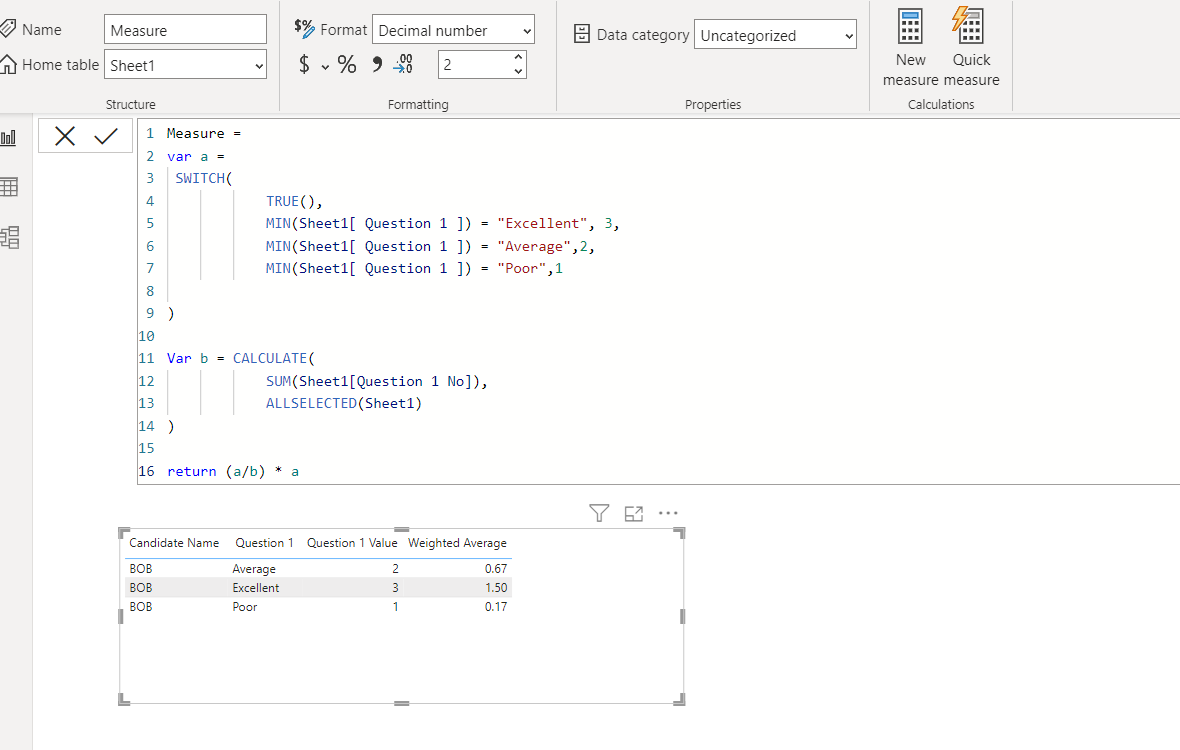Open visual filter icon above table
Screen dimensions: 1180x750
click(x=599, y=513)
